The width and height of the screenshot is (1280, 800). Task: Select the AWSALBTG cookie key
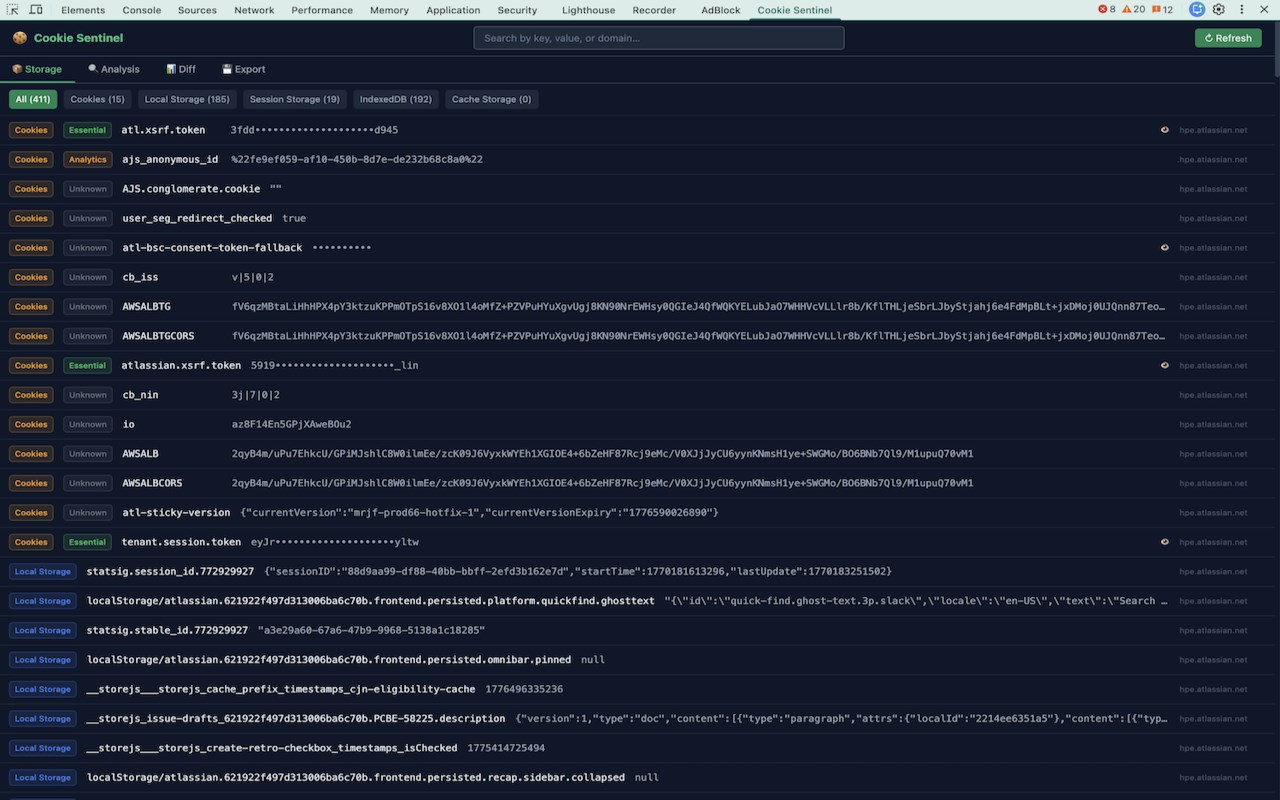click(x=146, y=307)
